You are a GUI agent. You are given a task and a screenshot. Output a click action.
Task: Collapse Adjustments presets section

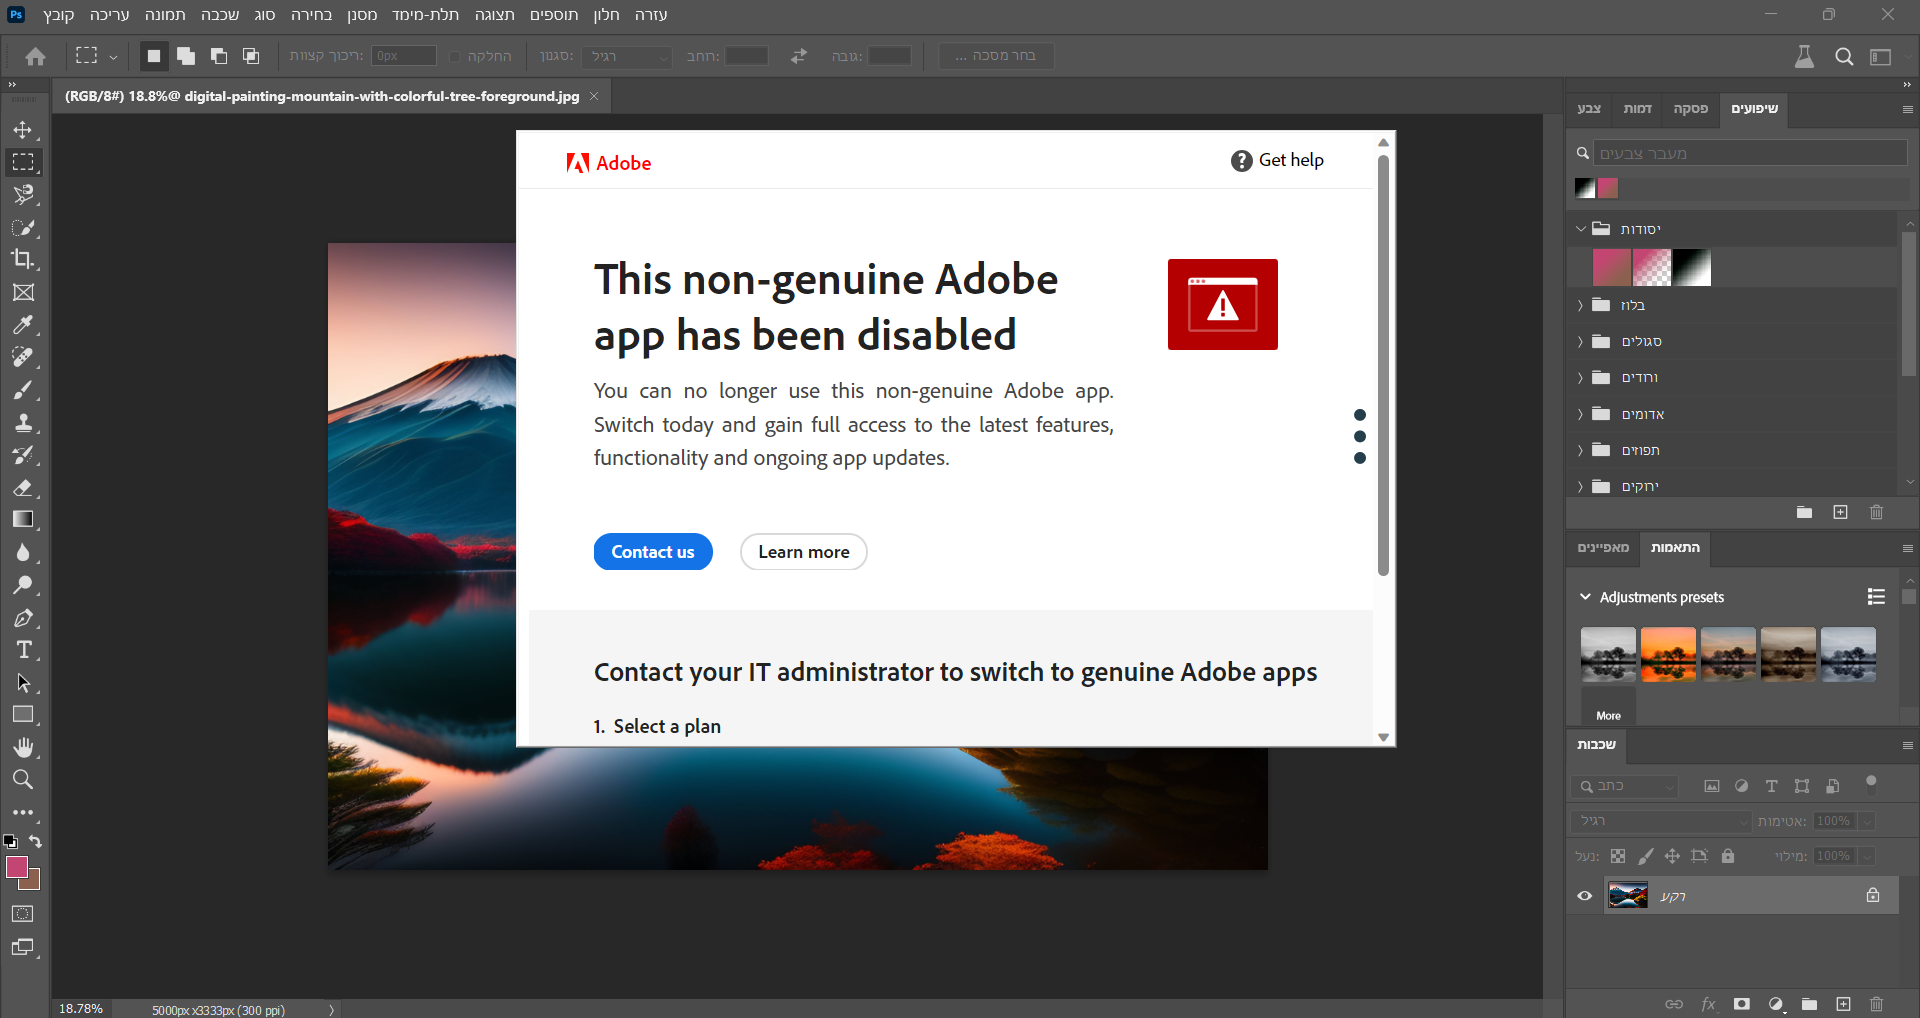pos(1585,597)
